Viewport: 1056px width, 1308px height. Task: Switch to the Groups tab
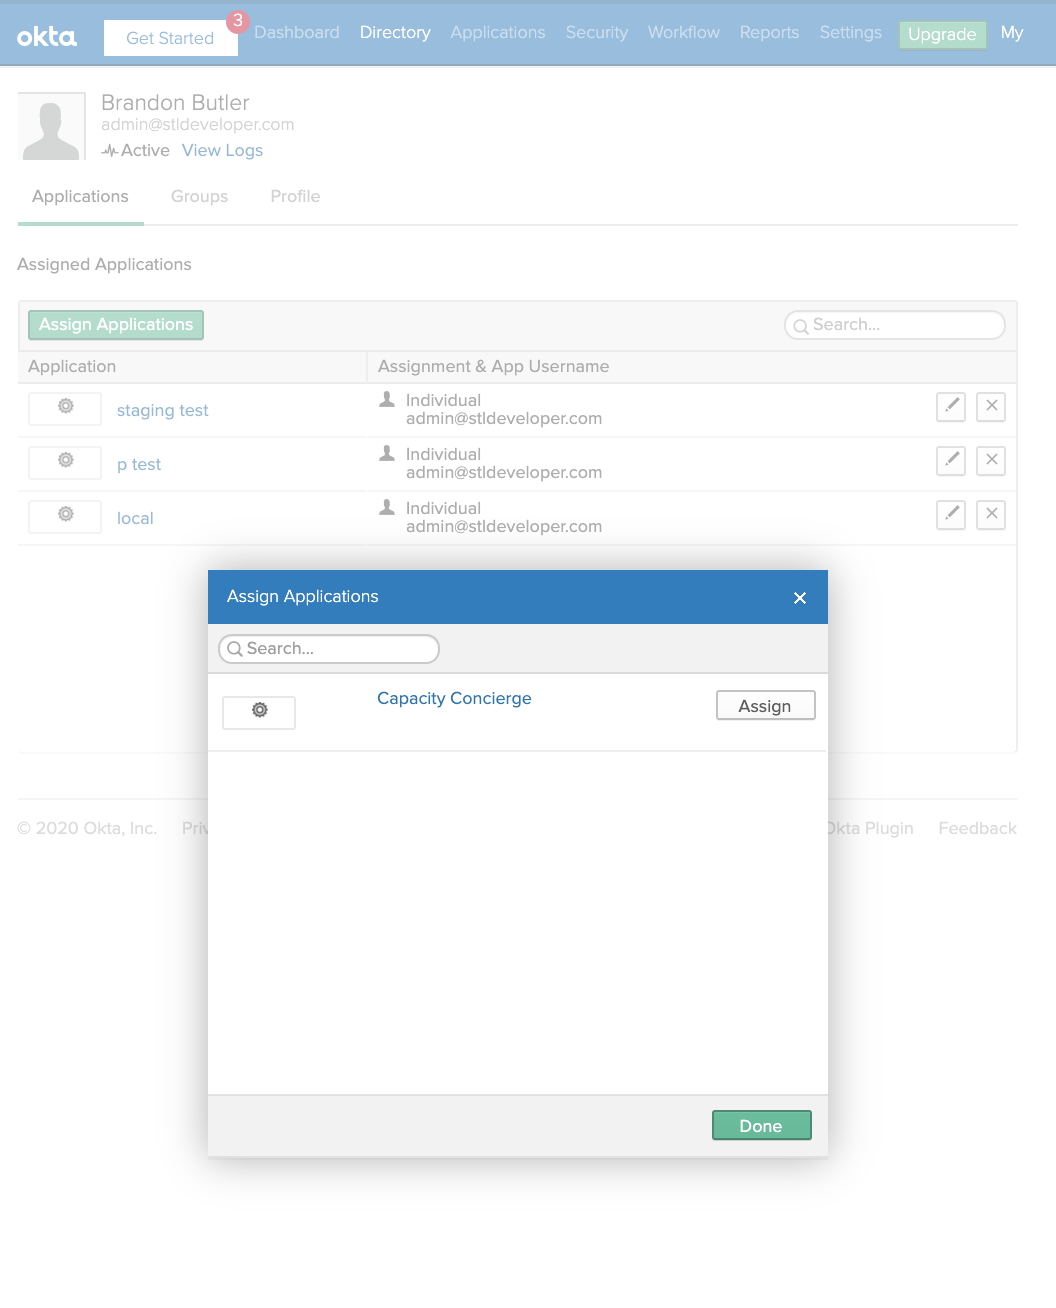point(199,196)
